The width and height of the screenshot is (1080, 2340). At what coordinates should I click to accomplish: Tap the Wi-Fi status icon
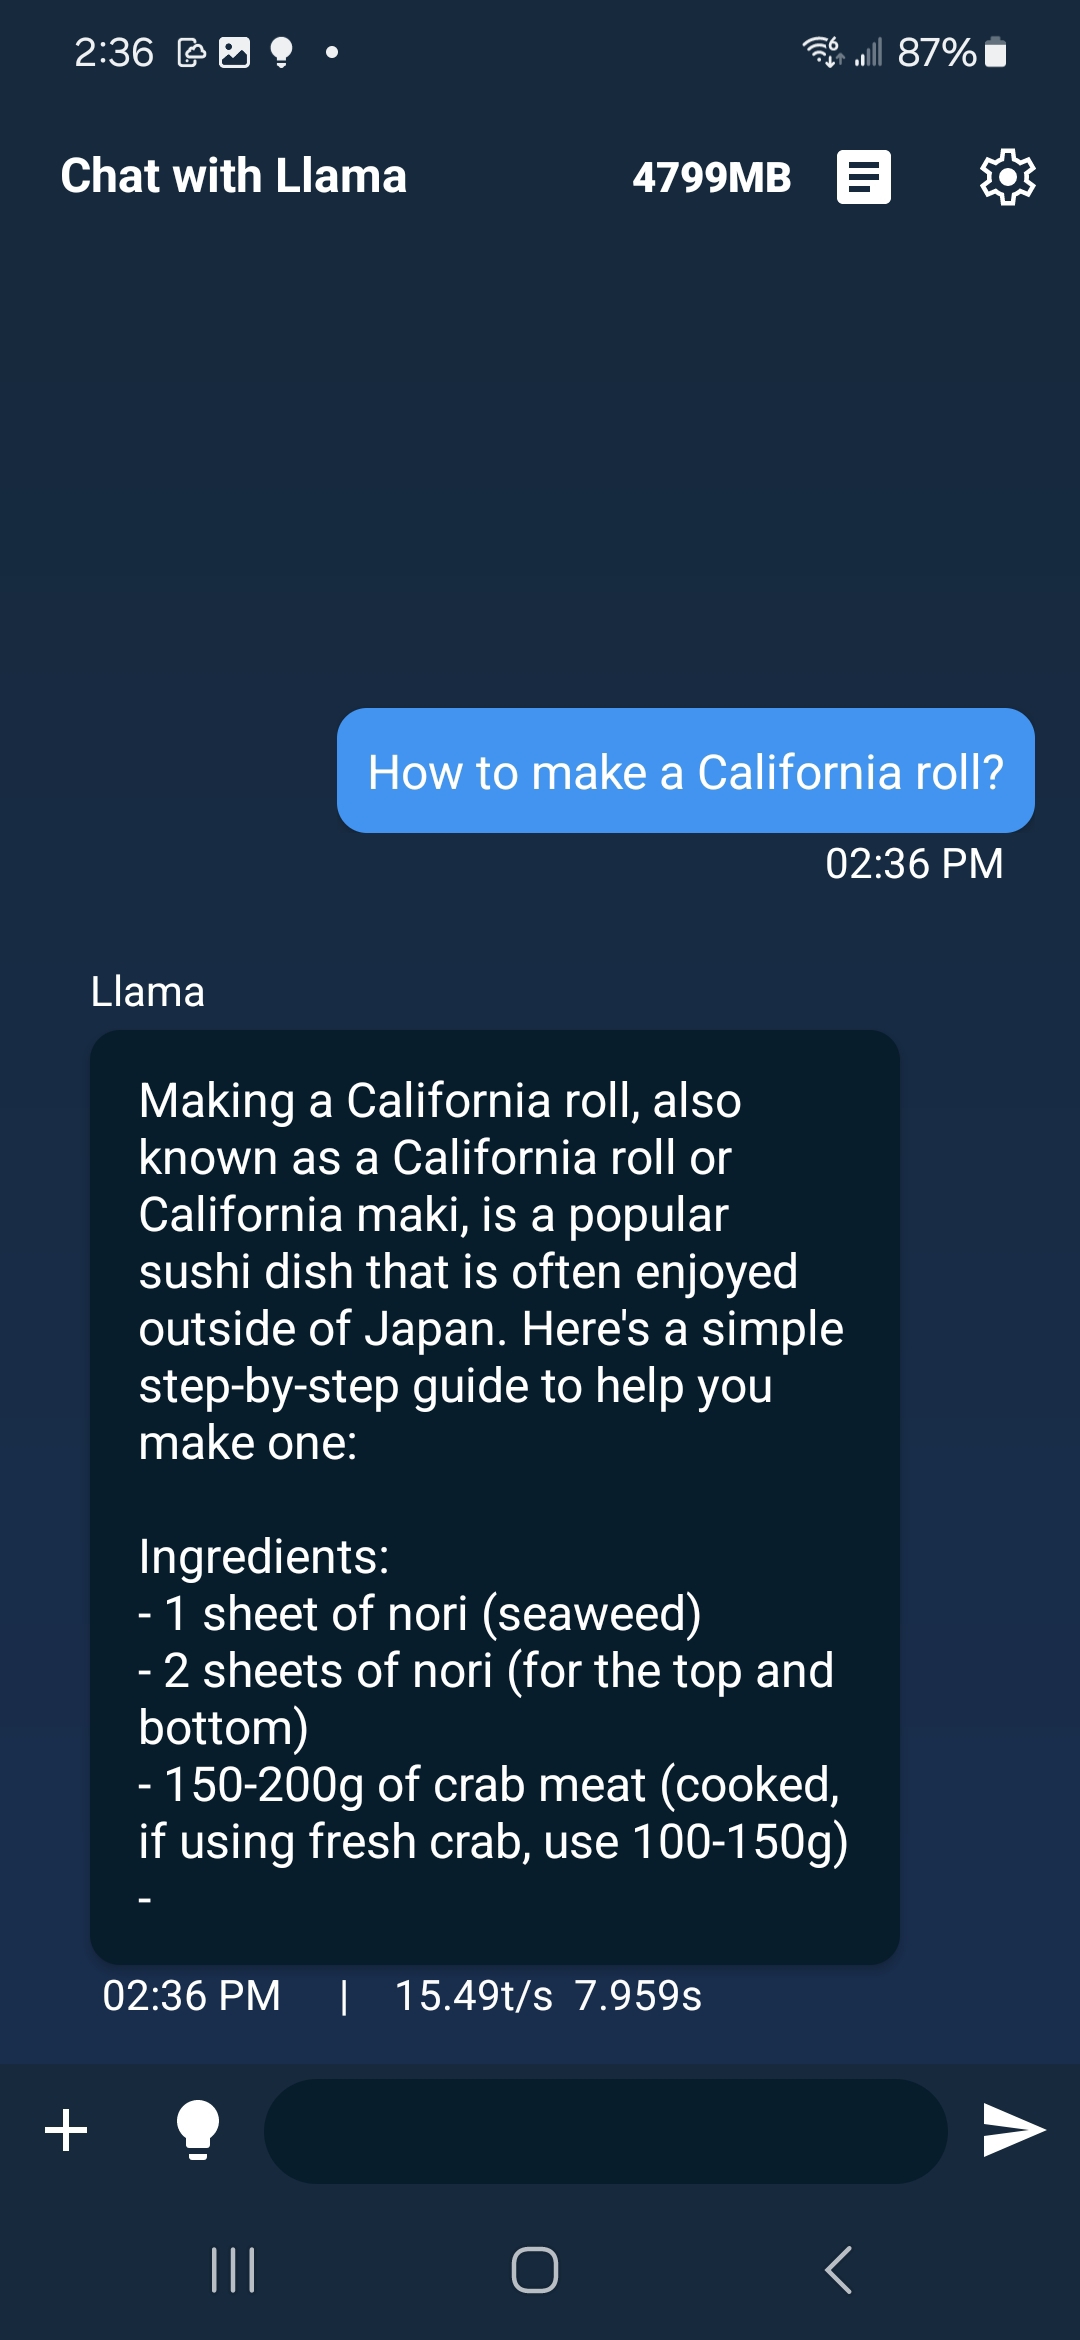(x=822, y=51)
